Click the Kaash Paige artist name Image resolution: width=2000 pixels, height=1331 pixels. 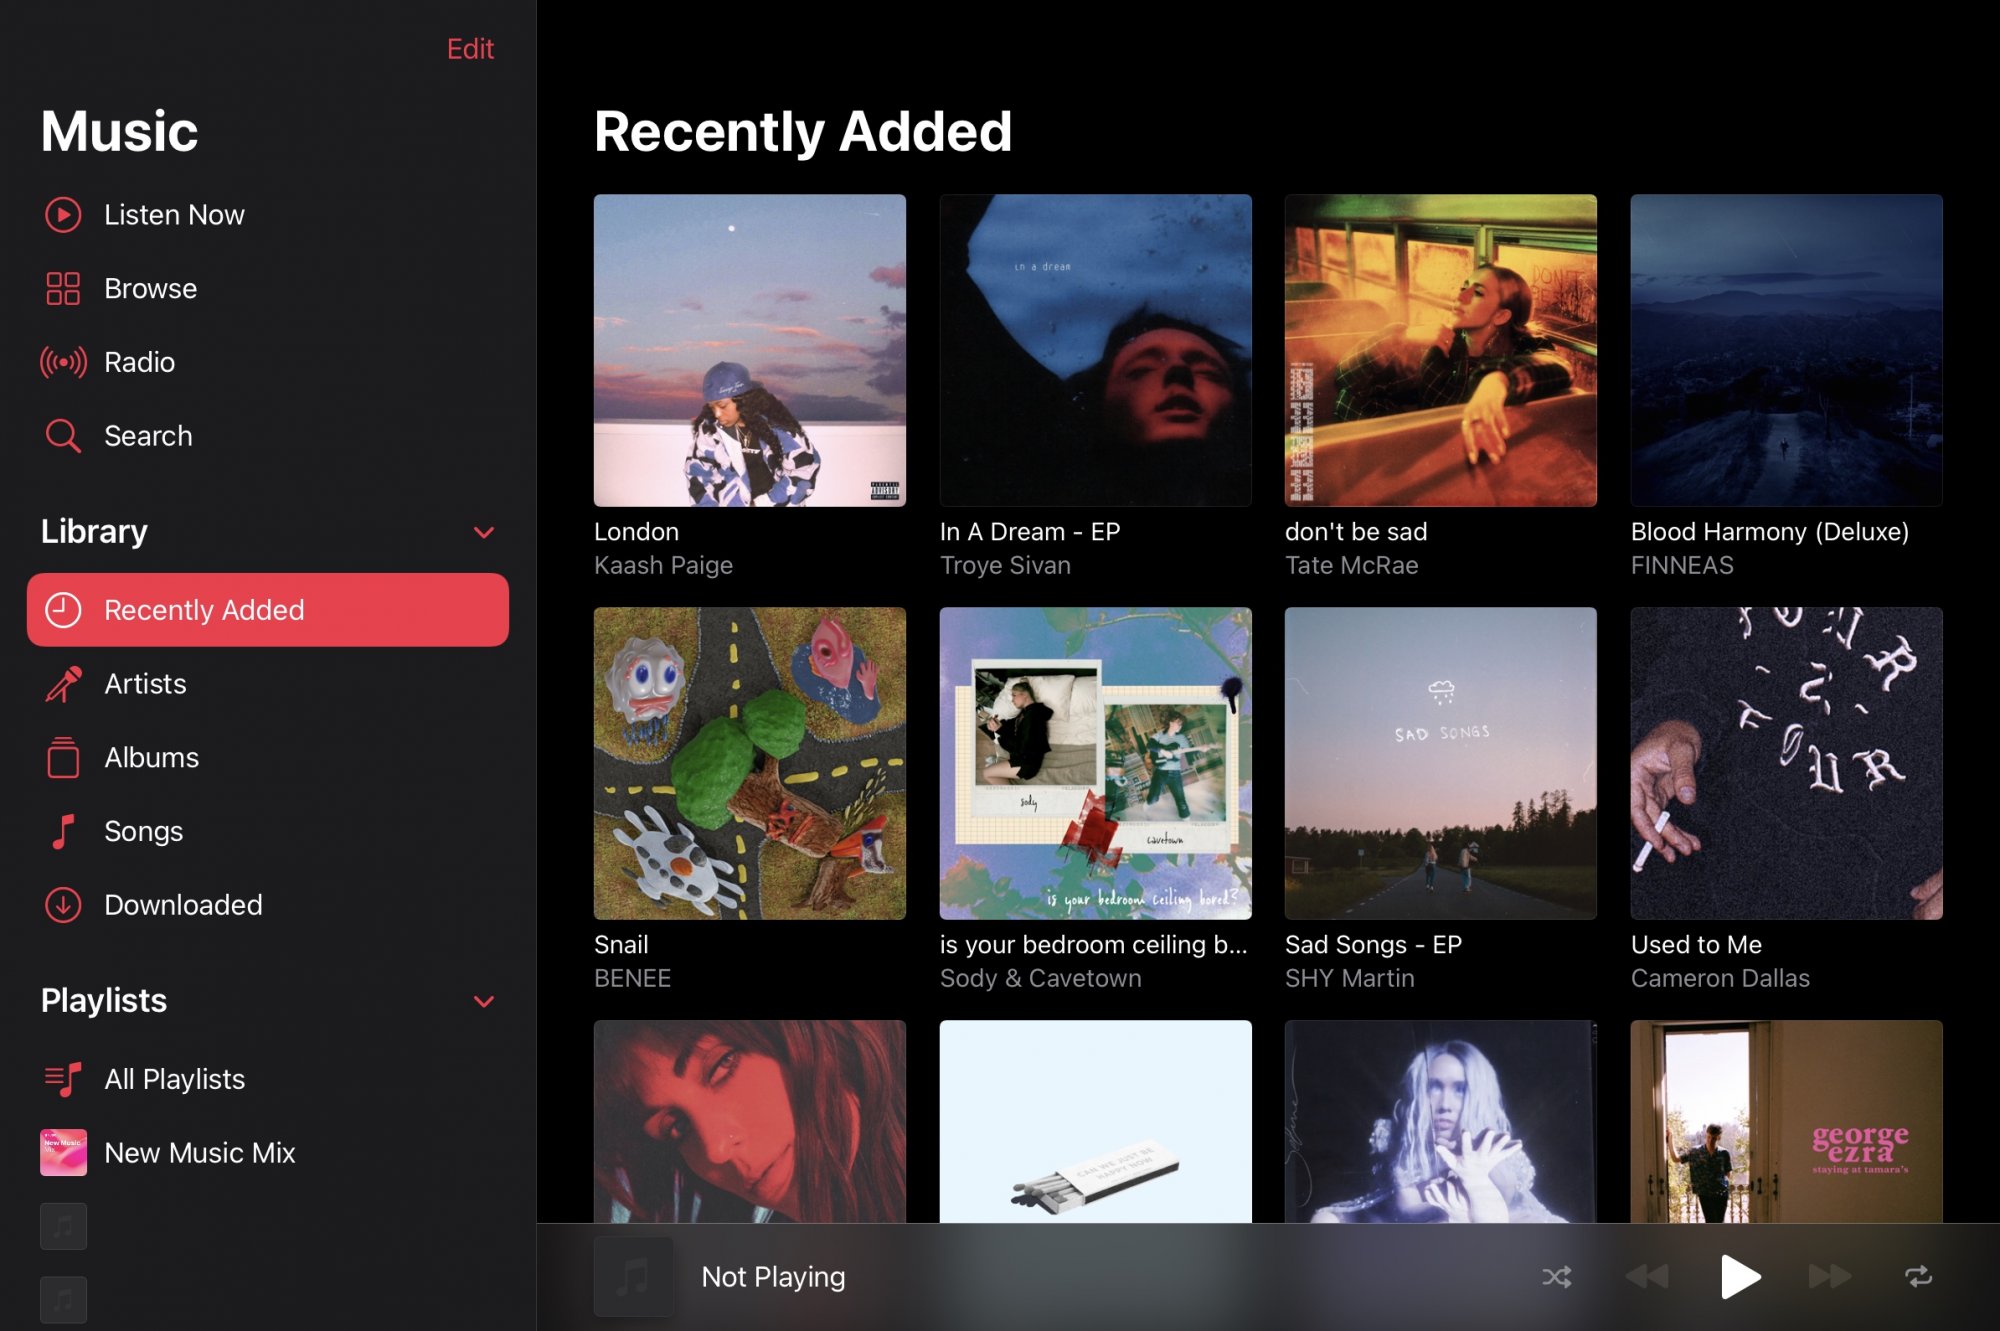663,566
